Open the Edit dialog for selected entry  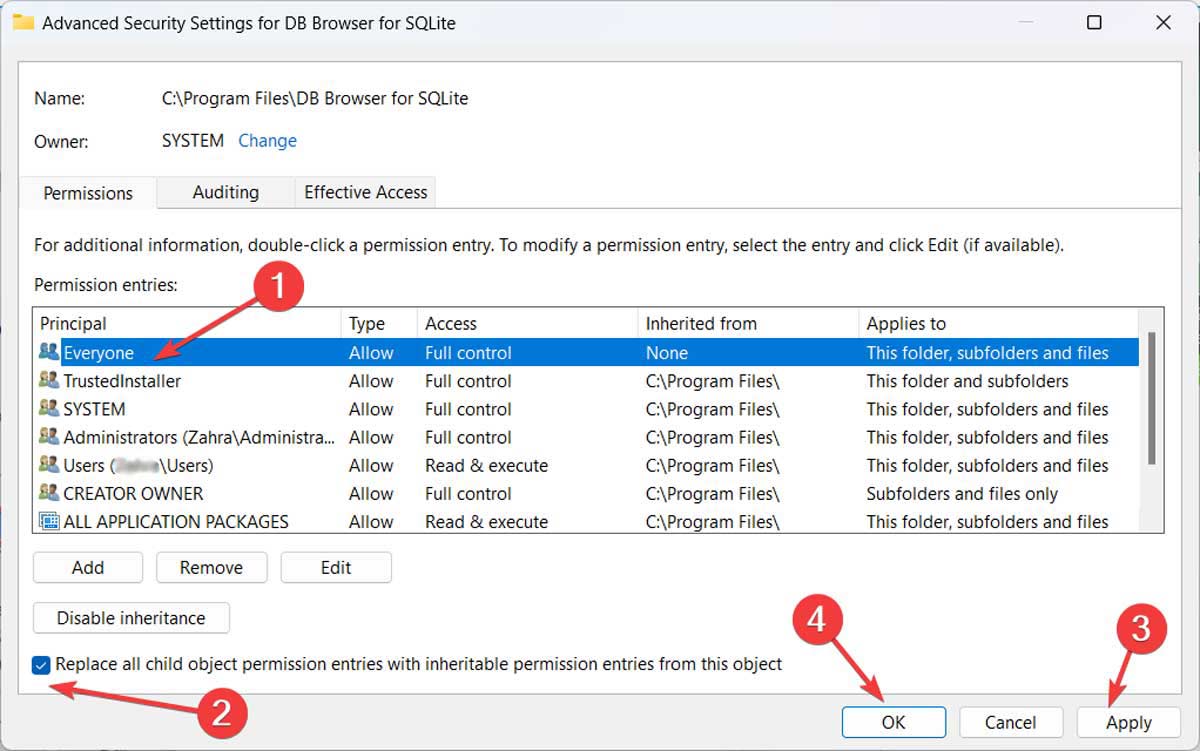[336, 567]
